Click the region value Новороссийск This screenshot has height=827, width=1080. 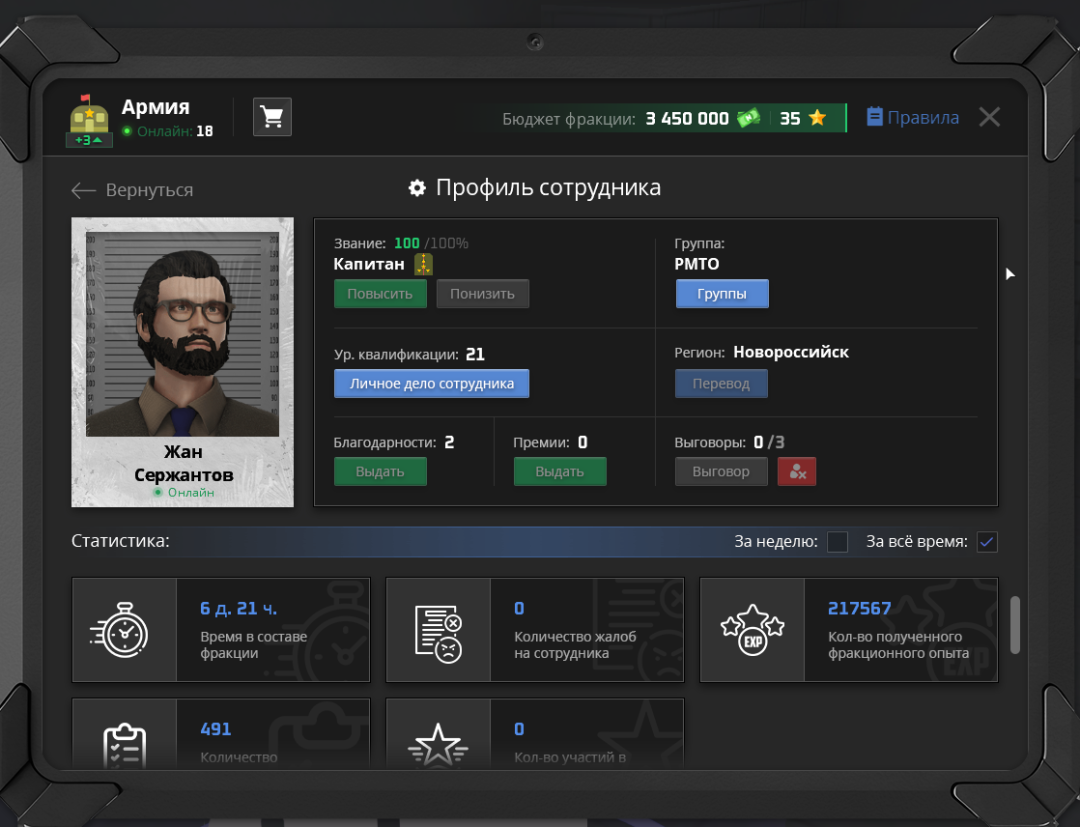tap(791, 353)
